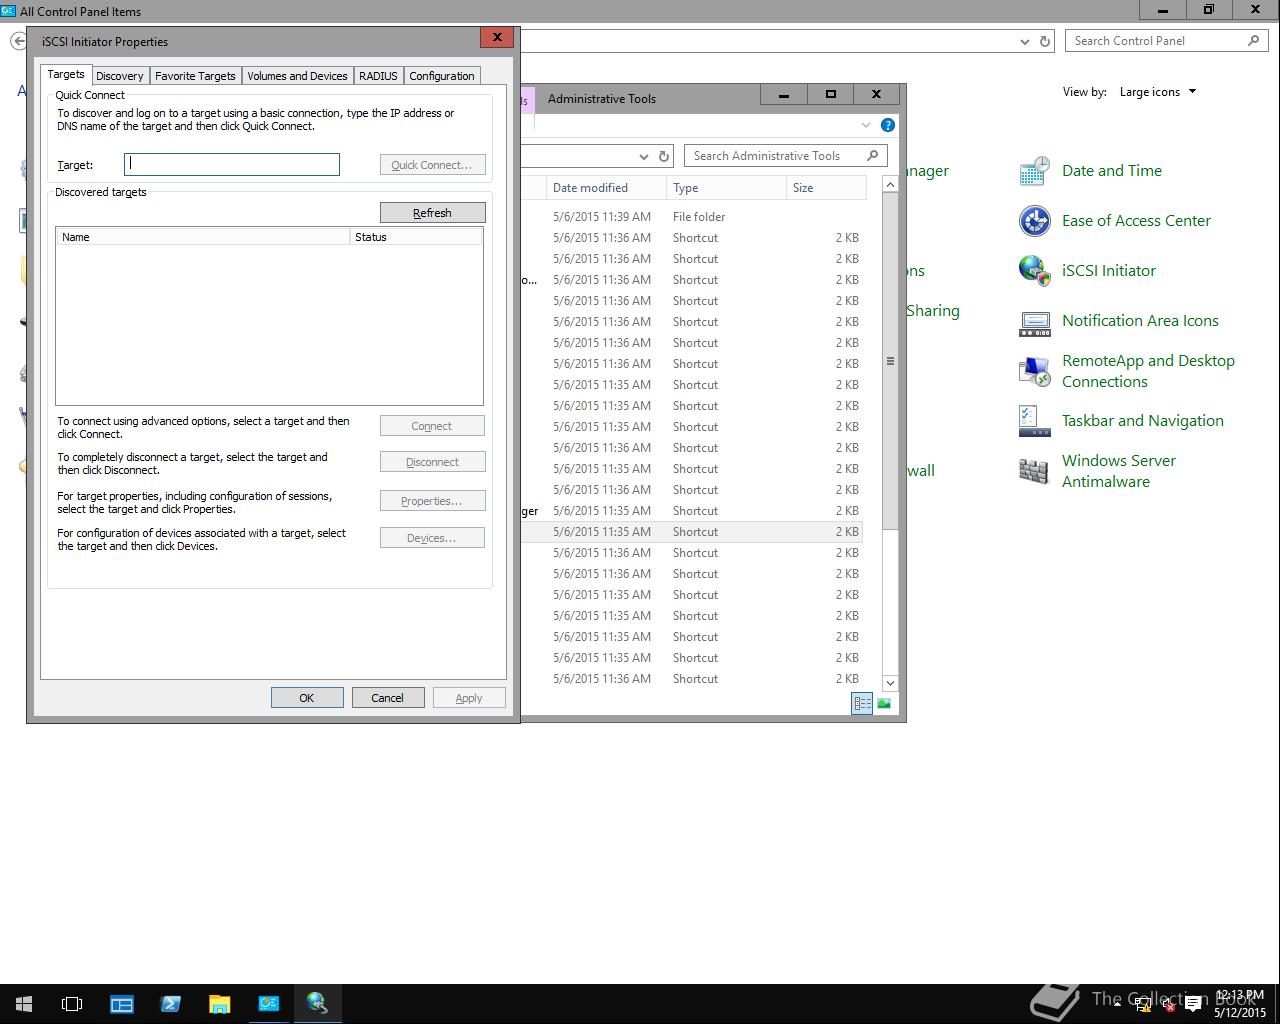
Task: Click the Search Control Panel magnifier icon
Action: click(x=1253, y=41)
